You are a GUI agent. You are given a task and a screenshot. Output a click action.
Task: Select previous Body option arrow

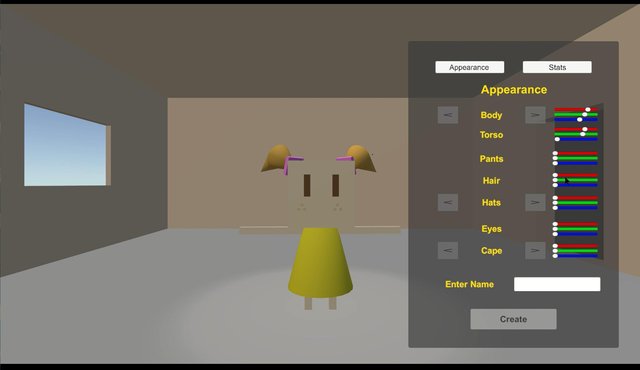(448, 115)
